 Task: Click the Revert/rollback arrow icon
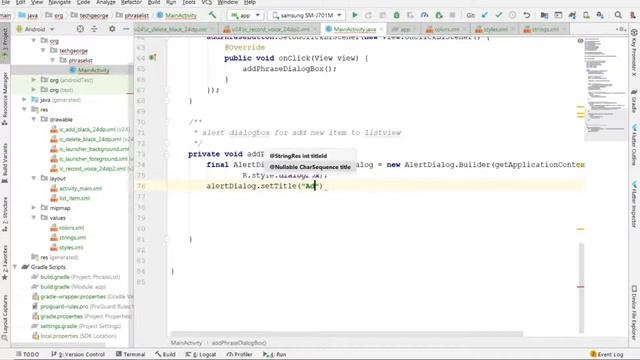pos(527,15)
